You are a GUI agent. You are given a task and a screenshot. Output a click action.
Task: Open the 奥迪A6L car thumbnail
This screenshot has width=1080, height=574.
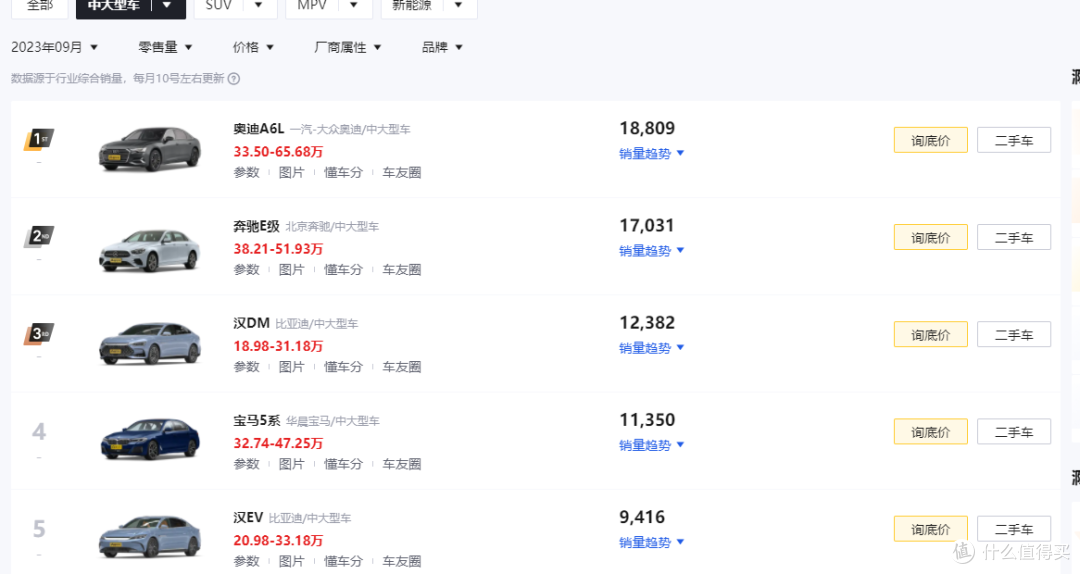[150, 149]
